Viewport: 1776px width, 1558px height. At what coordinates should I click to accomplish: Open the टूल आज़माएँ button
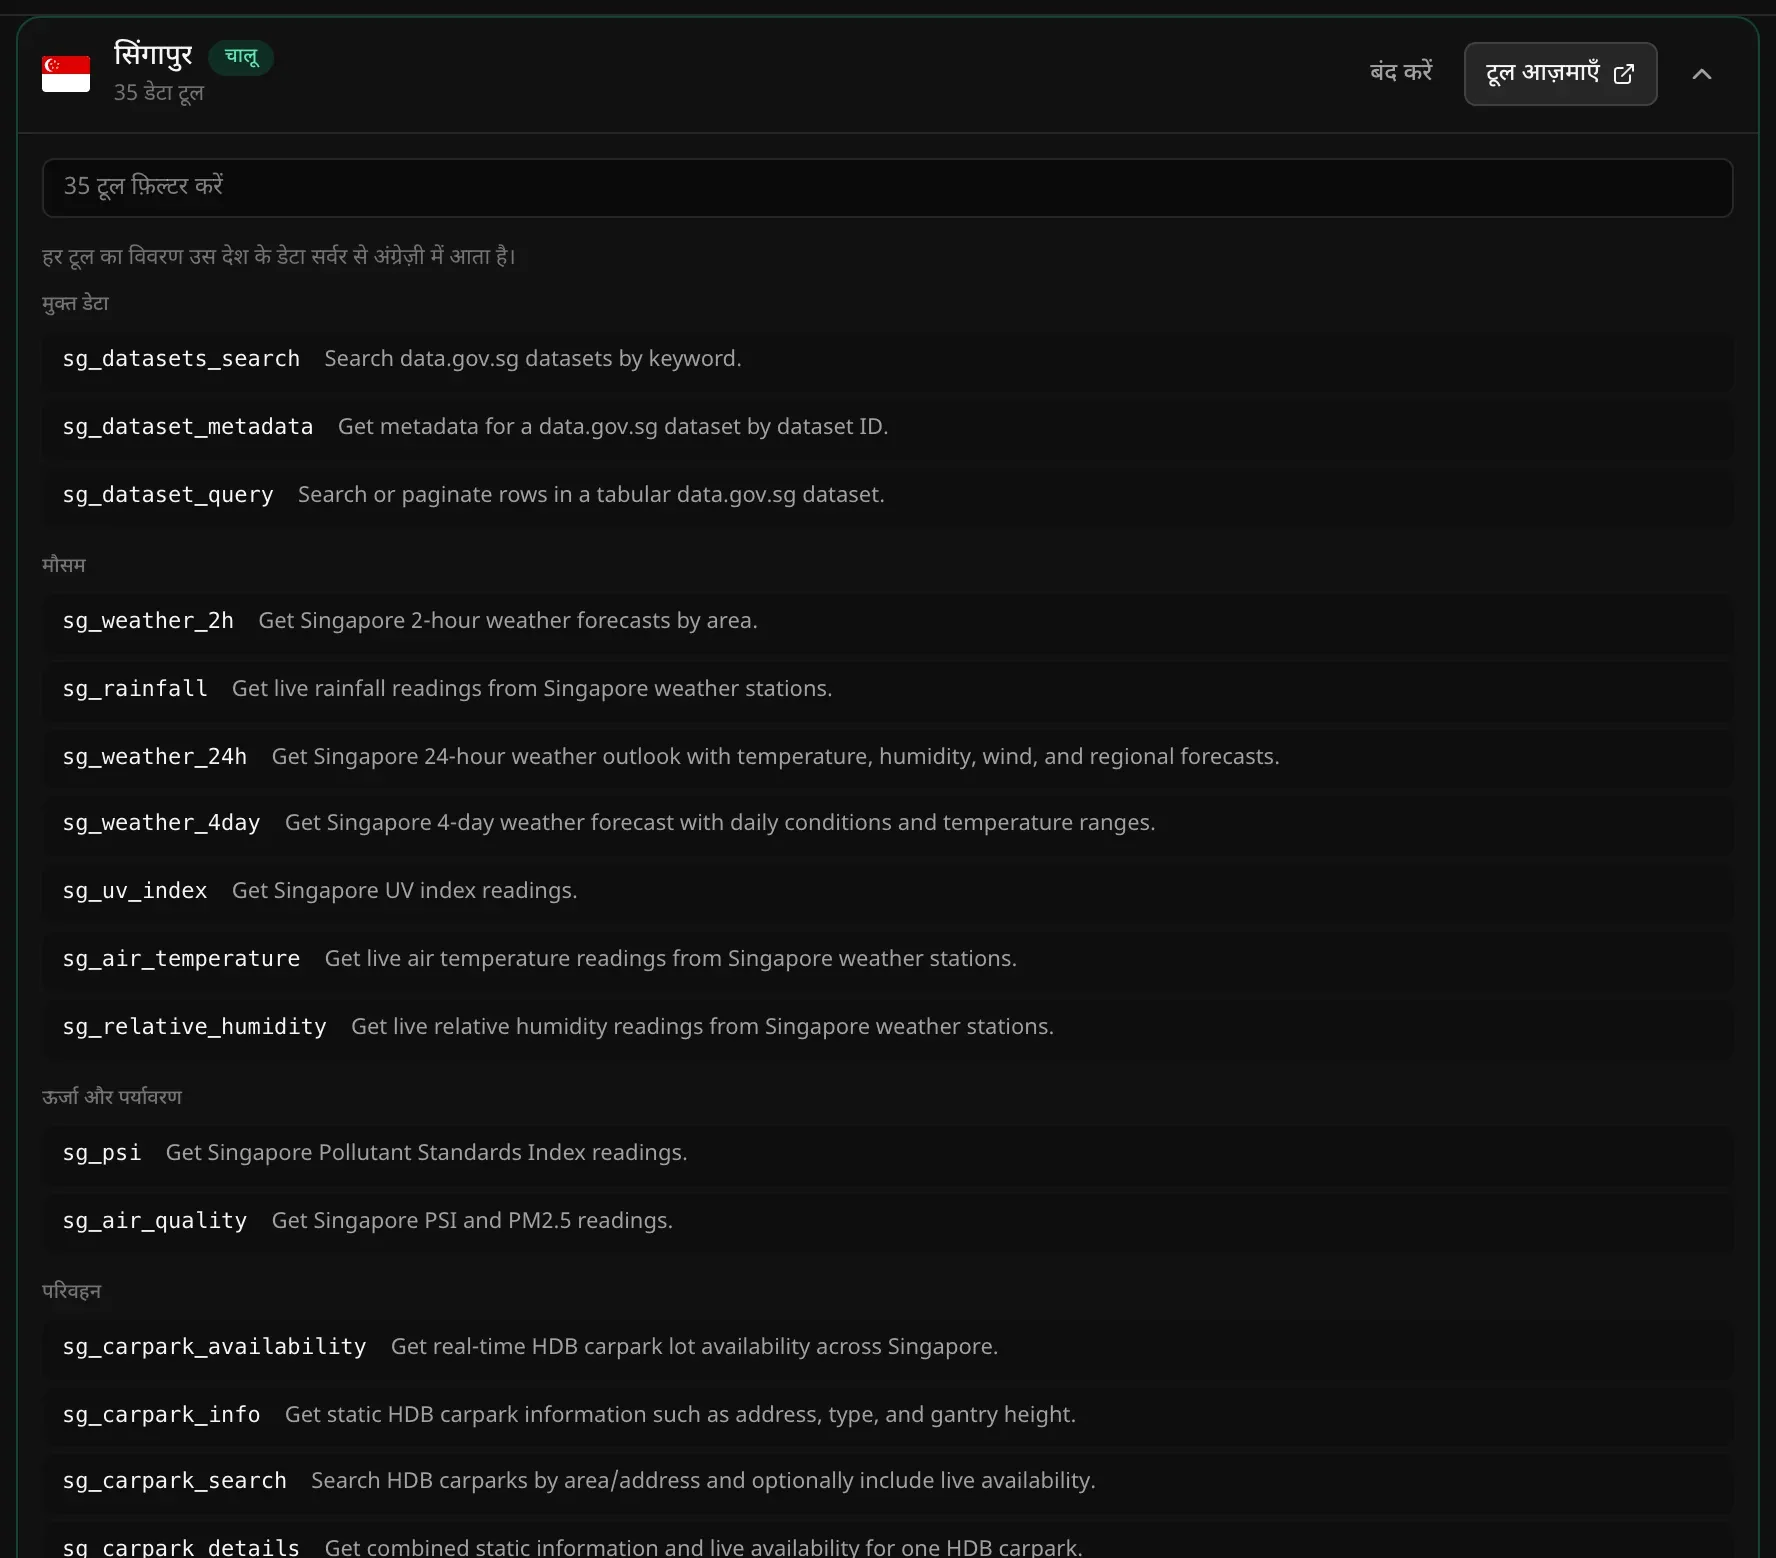[x=1560, y=74]
